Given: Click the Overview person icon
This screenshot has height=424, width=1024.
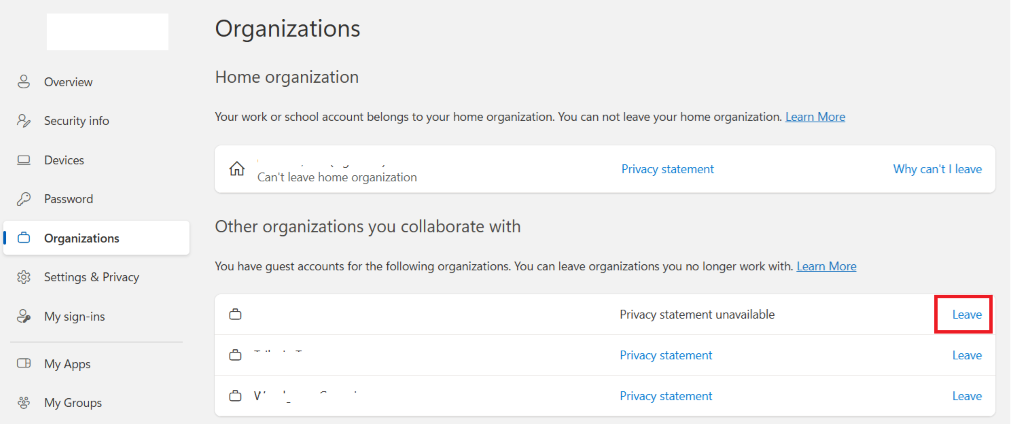Looking at the screenshot, I should [24, 82].
